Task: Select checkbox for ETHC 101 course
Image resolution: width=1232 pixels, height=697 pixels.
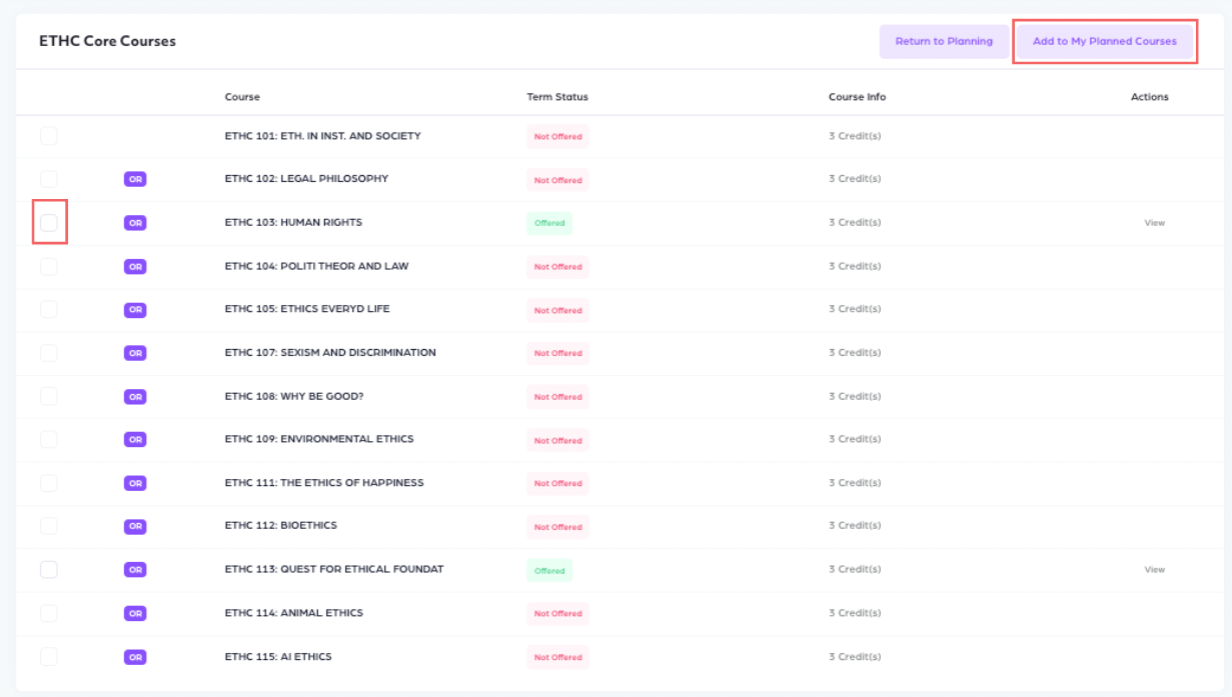Action: pyautogui.click(x=49, y=136)
